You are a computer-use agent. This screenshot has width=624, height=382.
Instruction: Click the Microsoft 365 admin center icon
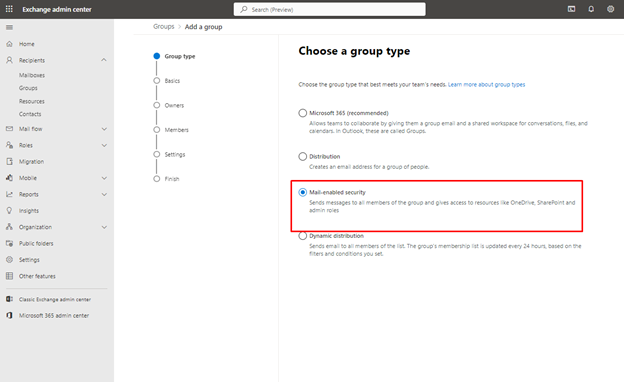pyautogui.click(x=10, y=315)
